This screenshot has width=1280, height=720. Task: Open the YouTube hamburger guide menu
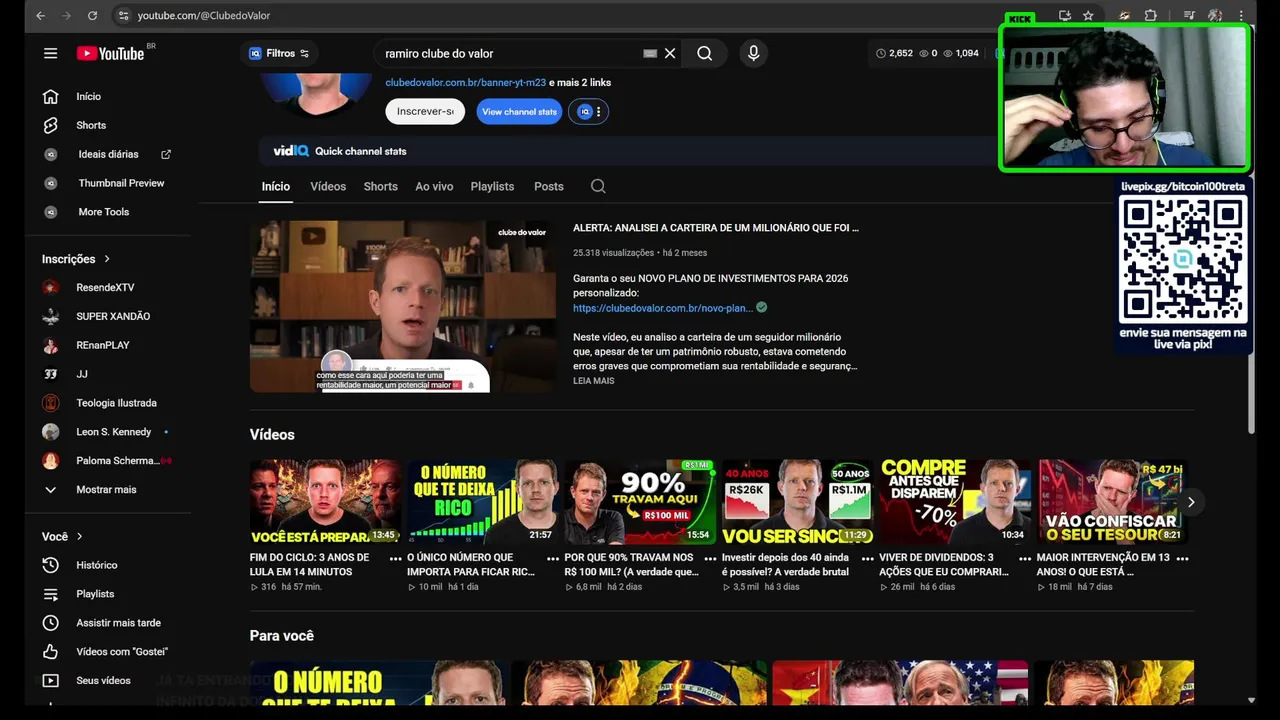[50, 53]
